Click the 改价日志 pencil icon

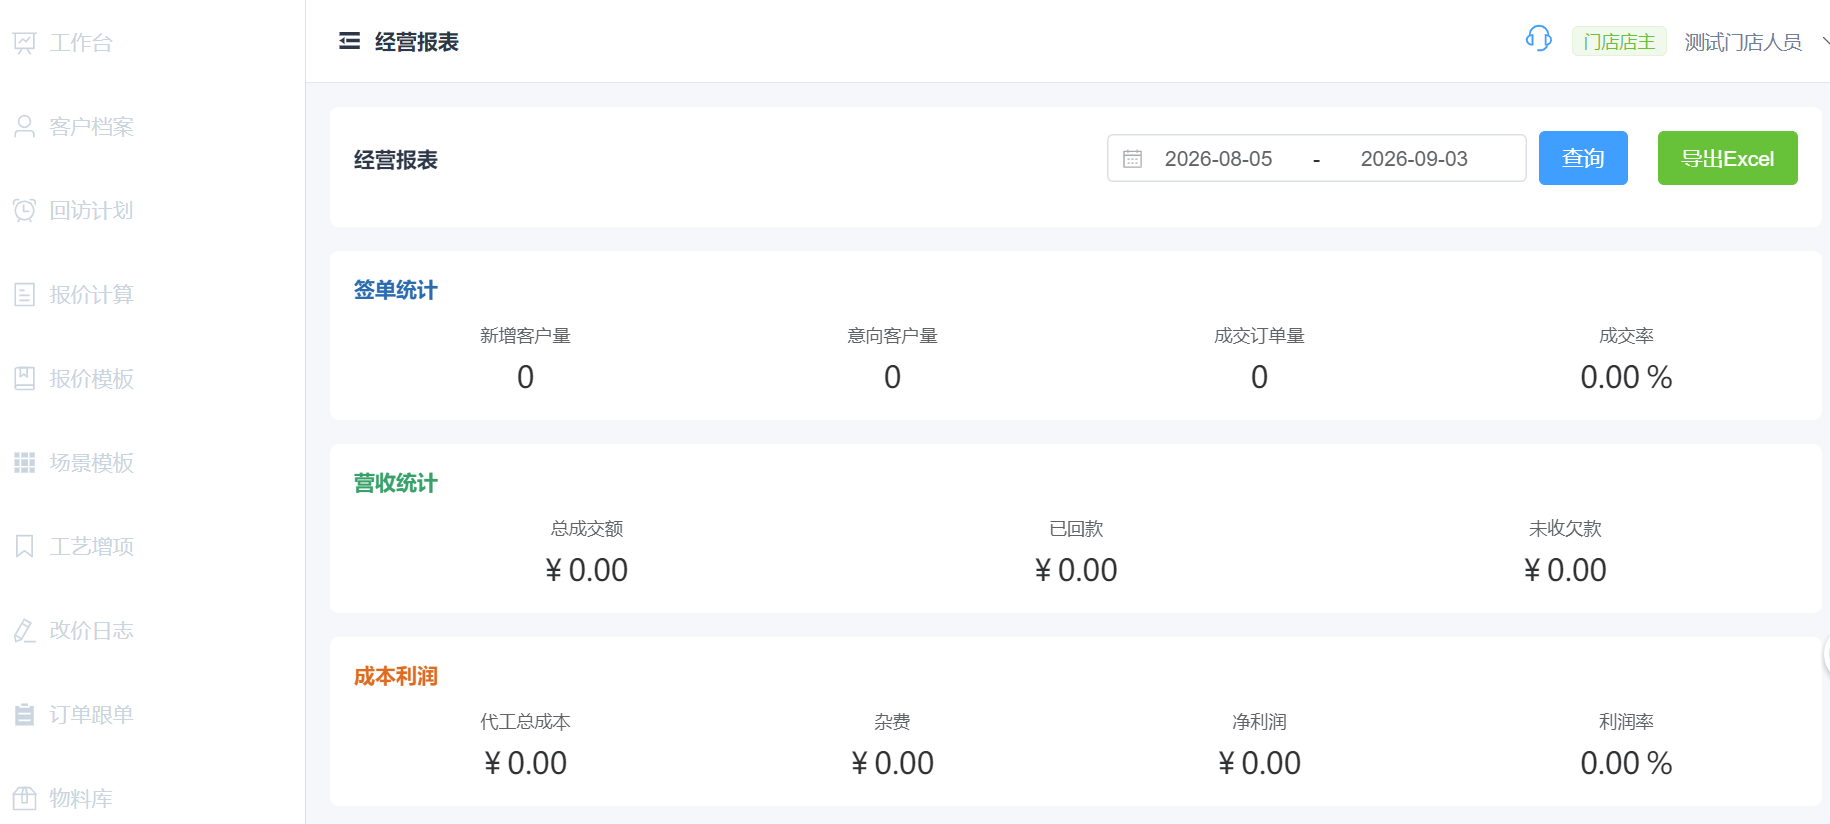(24, 631)
